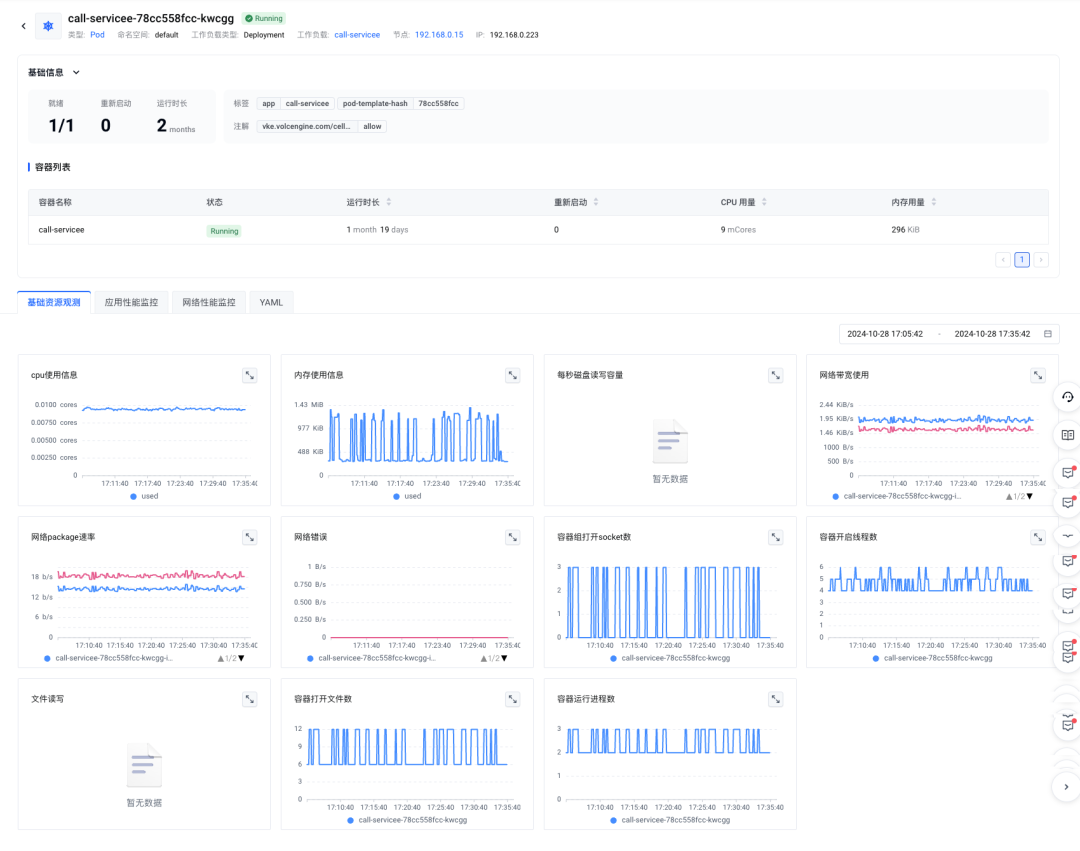The height and width of the screenshot is (851, 1080).
Task: Toggle series legend under 容器打开文件数 chart
Action: [x=407, y=820]
